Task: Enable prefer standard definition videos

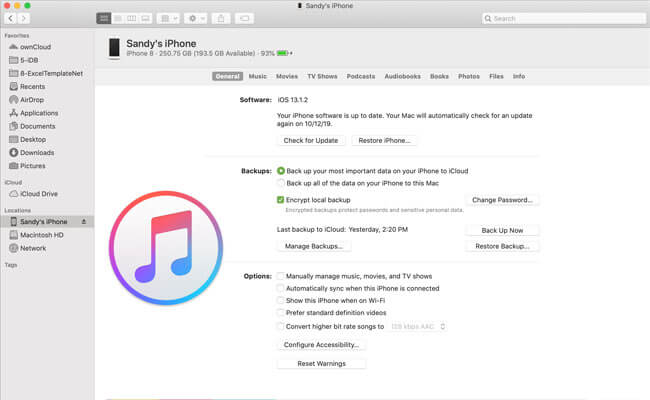Action: pos(281,313)
